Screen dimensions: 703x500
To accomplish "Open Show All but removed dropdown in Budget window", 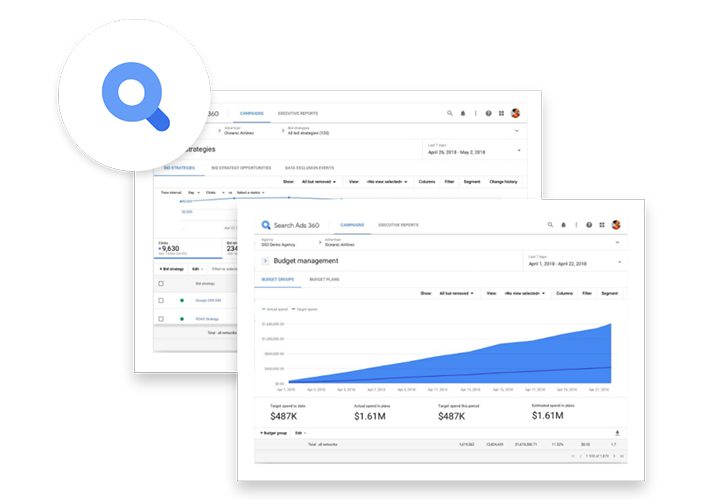I will (x=456, y=293).
